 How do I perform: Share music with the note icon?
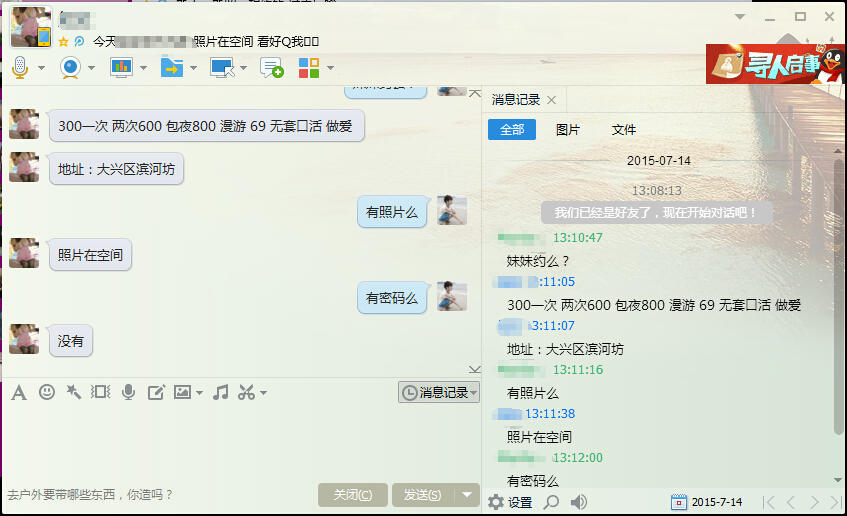tap(220, 392)
